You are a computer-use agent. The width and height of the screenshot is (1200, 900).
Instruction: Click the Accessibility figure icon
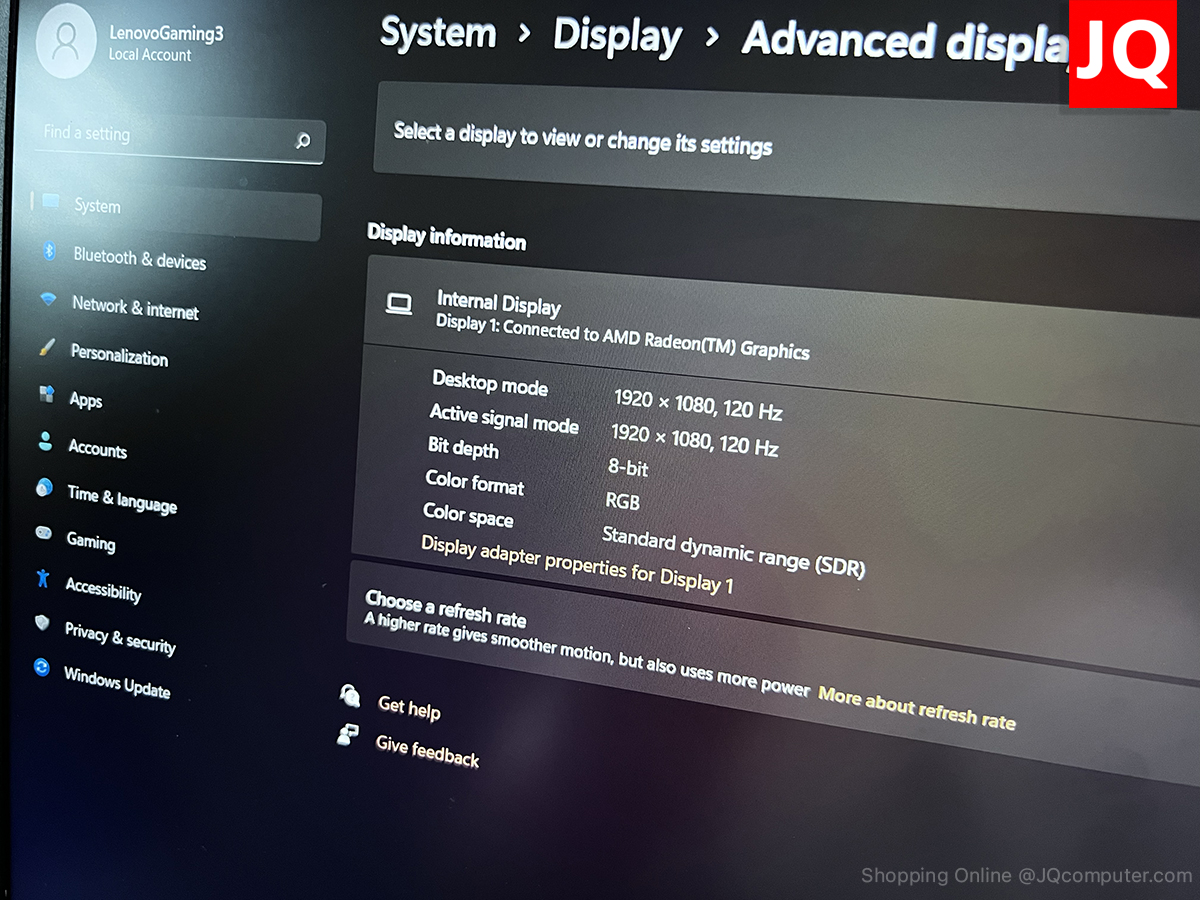[x=42, y=577]
